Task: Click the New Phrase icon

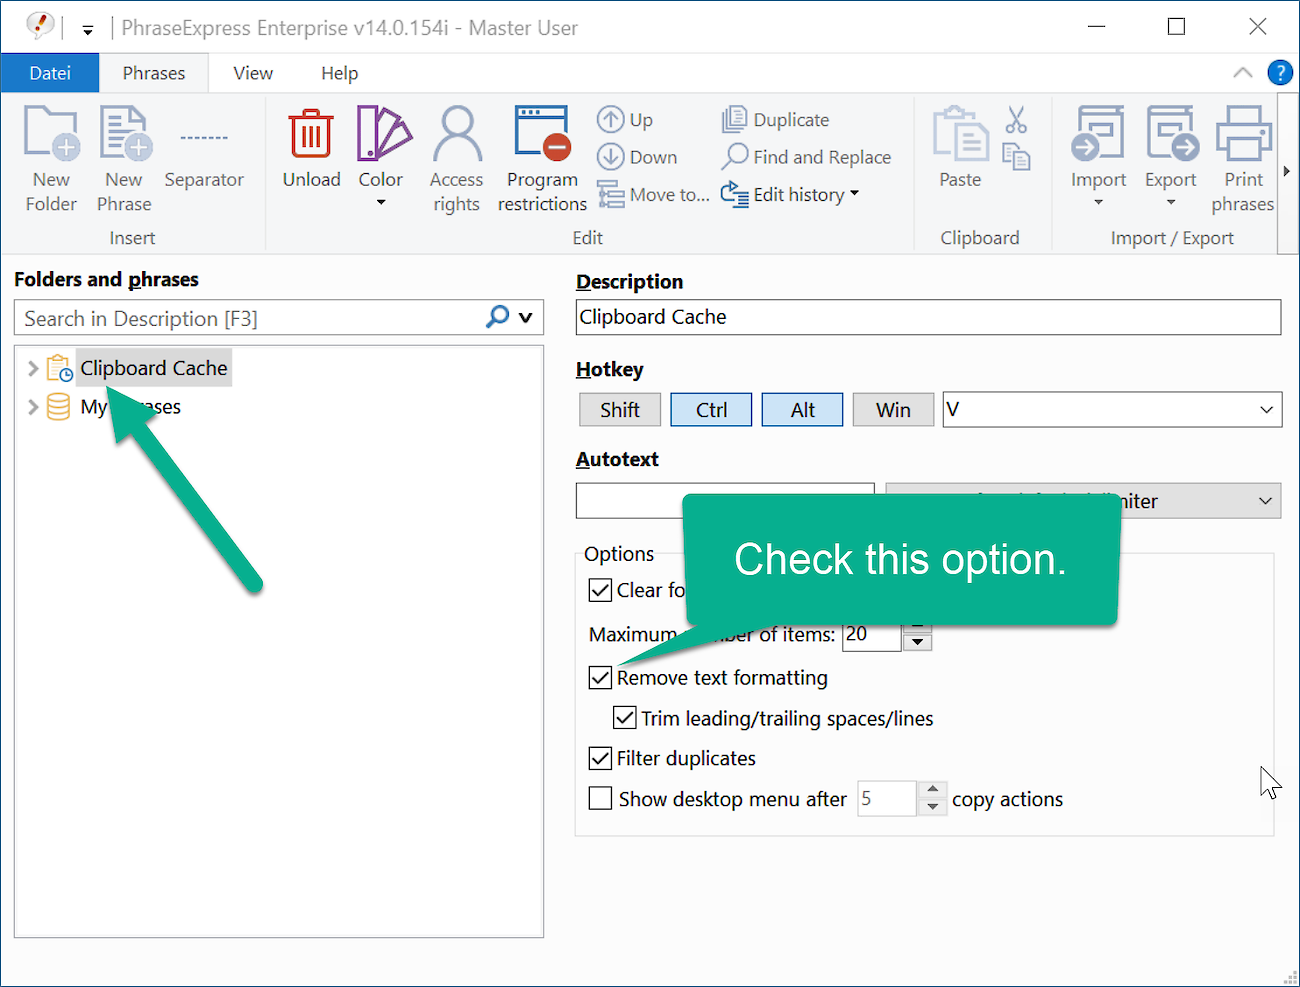Action: pyautogui.click(x=124, y=133)
